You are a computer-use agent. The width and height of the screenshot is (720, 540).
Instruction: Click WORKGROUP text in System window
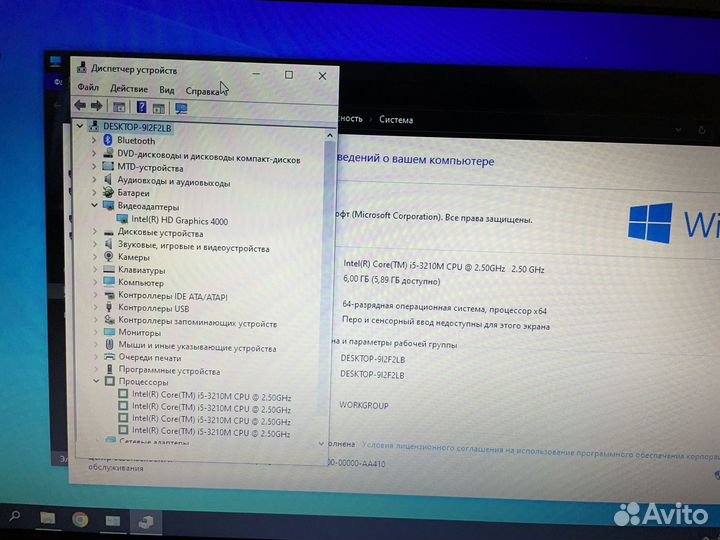click(x=364, y=405)
